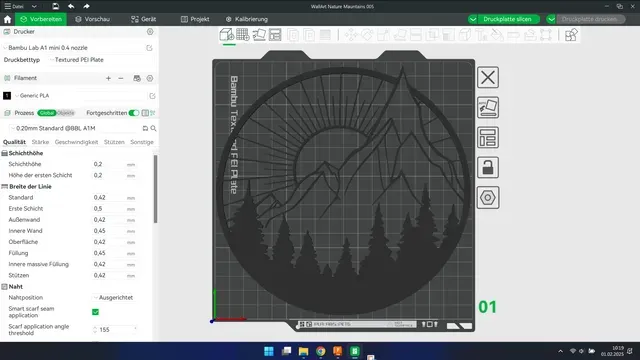Switch to the Projekt tab
The image size is (640, 360).
(x=195, y=19)
